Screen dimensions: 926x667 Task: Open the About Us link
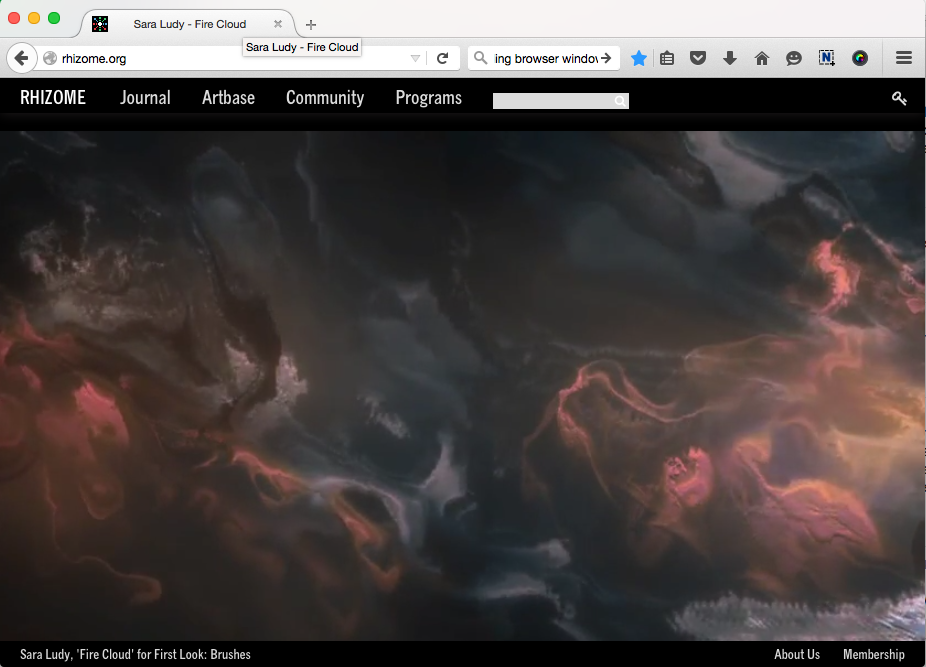[797, 654]
